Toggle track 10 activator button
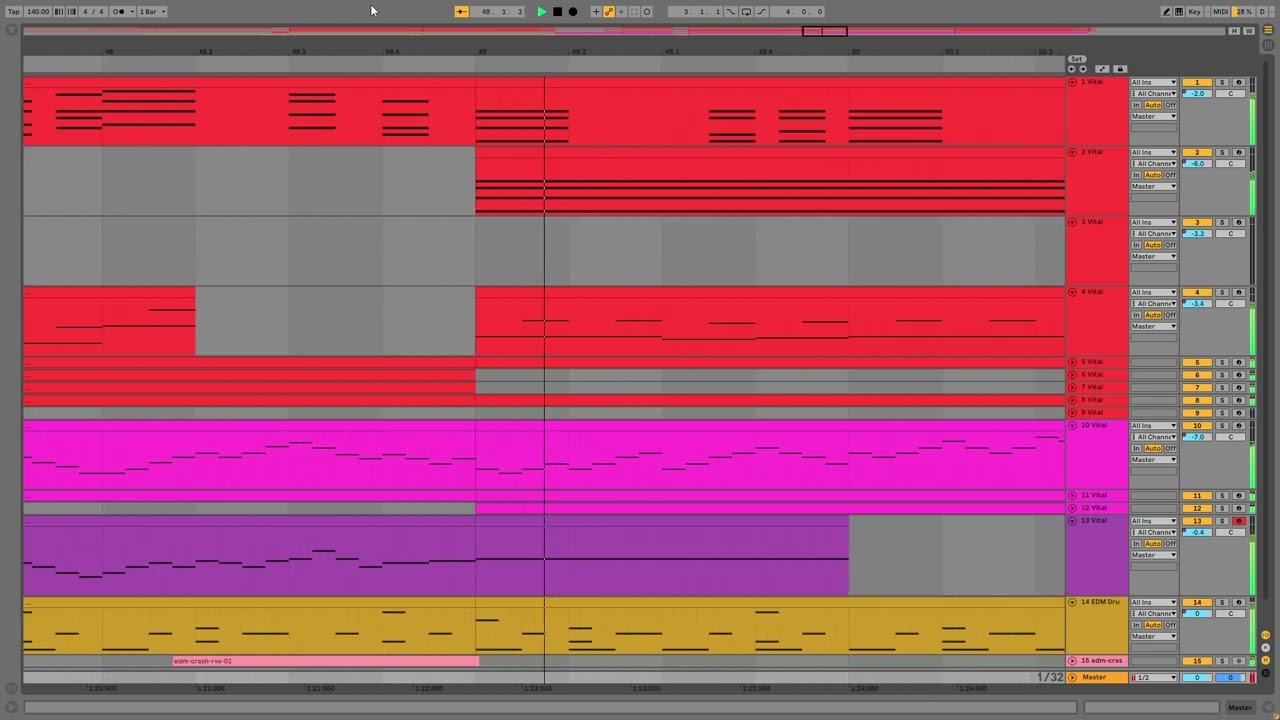The height and width of the screenshot is (720, 1280). coord(1197,425)
